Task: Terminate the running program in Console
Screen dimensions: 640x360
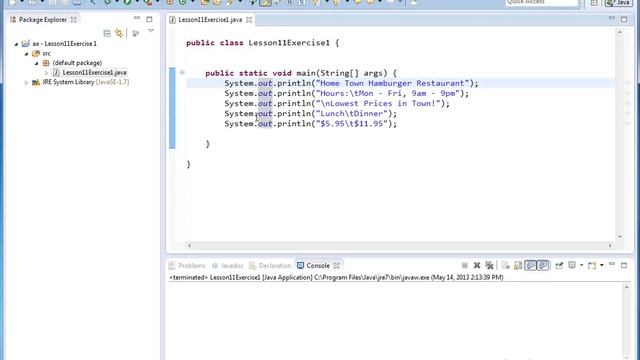Action: pos(464,266)
